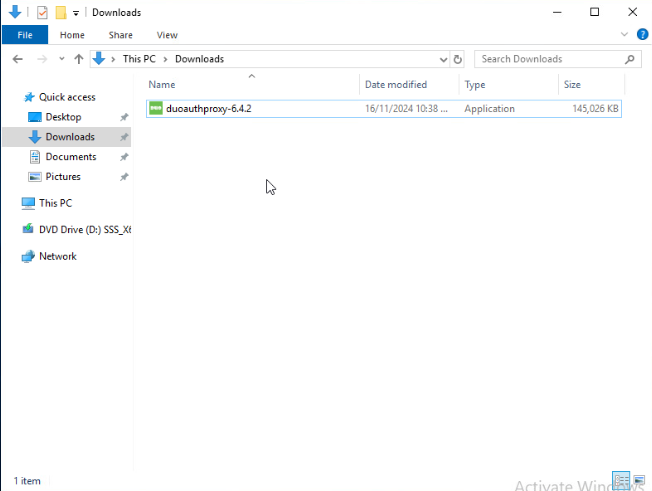Open Pictures in the navigation pane
This screenshot has width=652, height=491.
[63, 177]
